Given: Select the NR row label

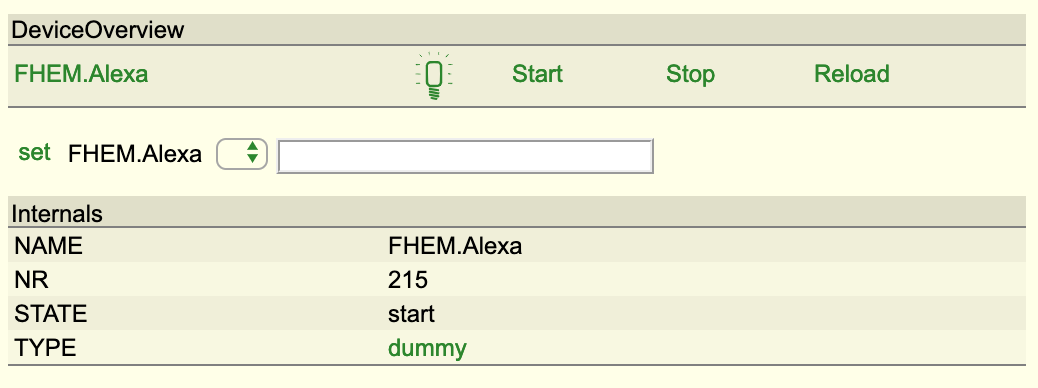Looking at the screenshot, I should [31, 281].
